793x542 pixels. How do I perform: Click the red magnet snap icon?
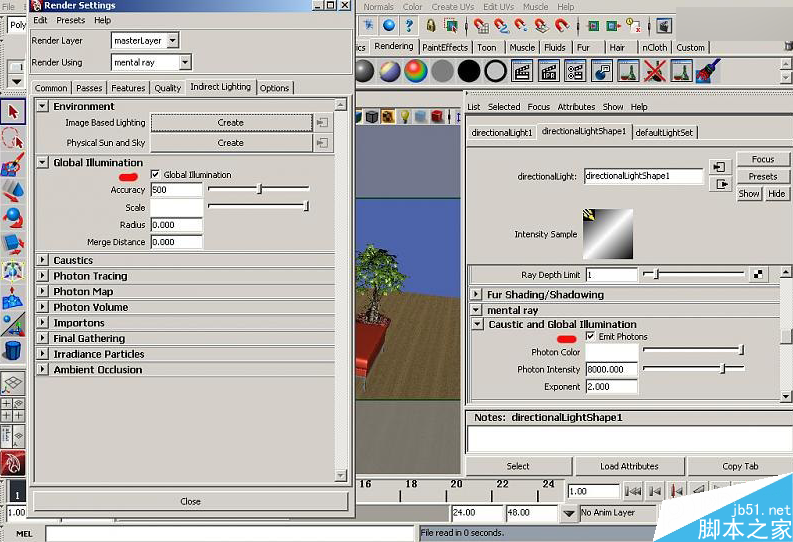[562, 25]
